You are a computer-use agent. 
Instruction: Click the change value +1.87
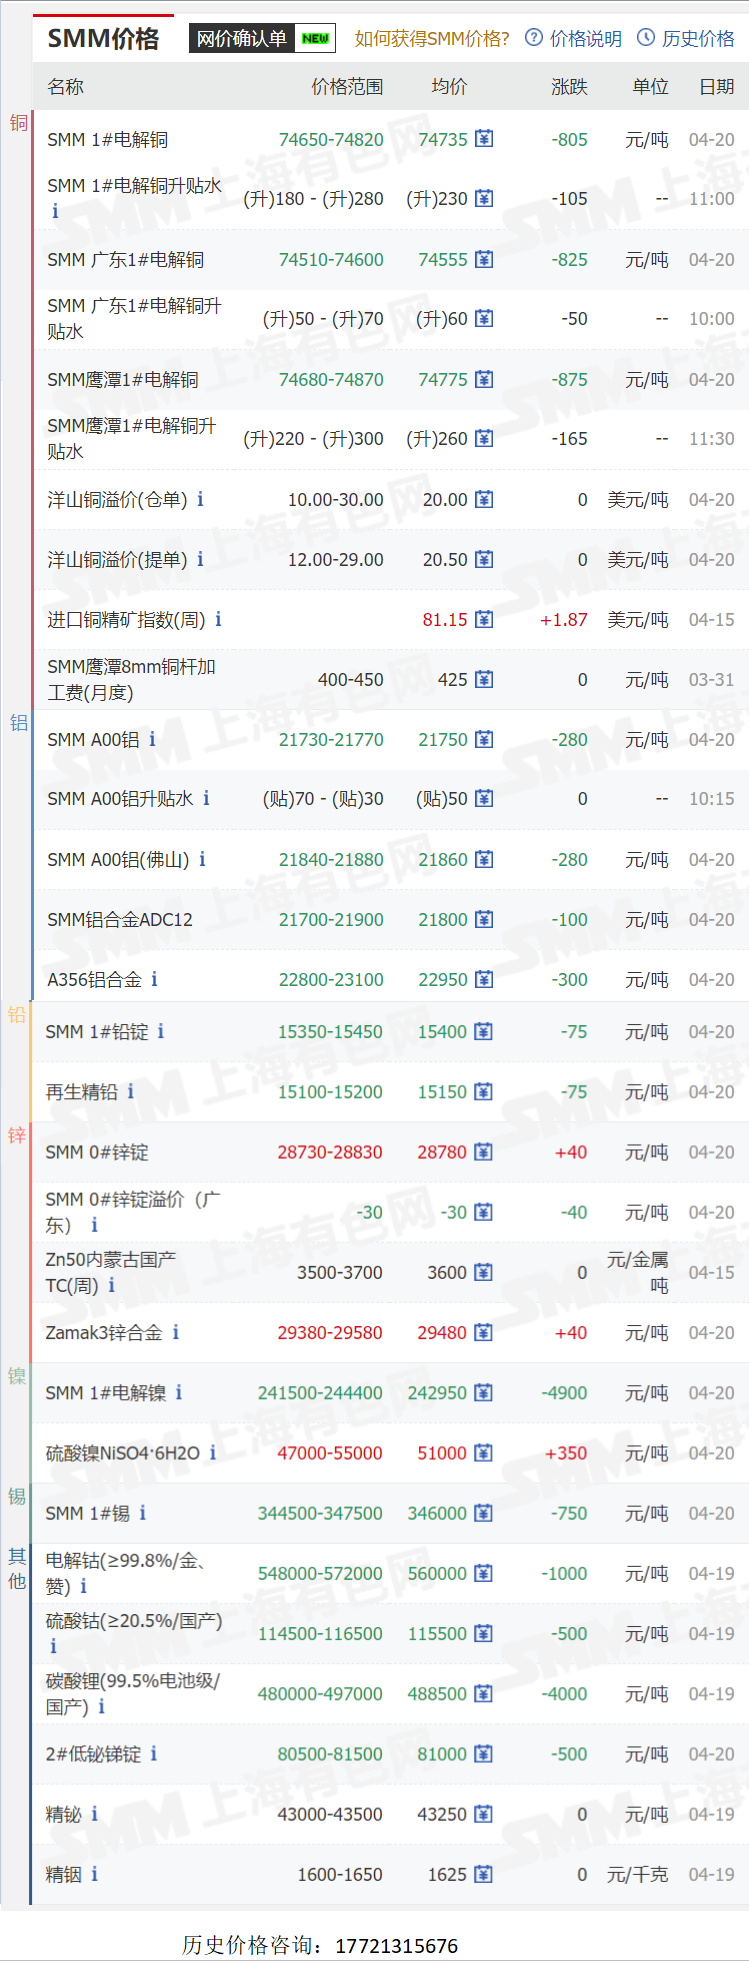(x=564, y=619)
